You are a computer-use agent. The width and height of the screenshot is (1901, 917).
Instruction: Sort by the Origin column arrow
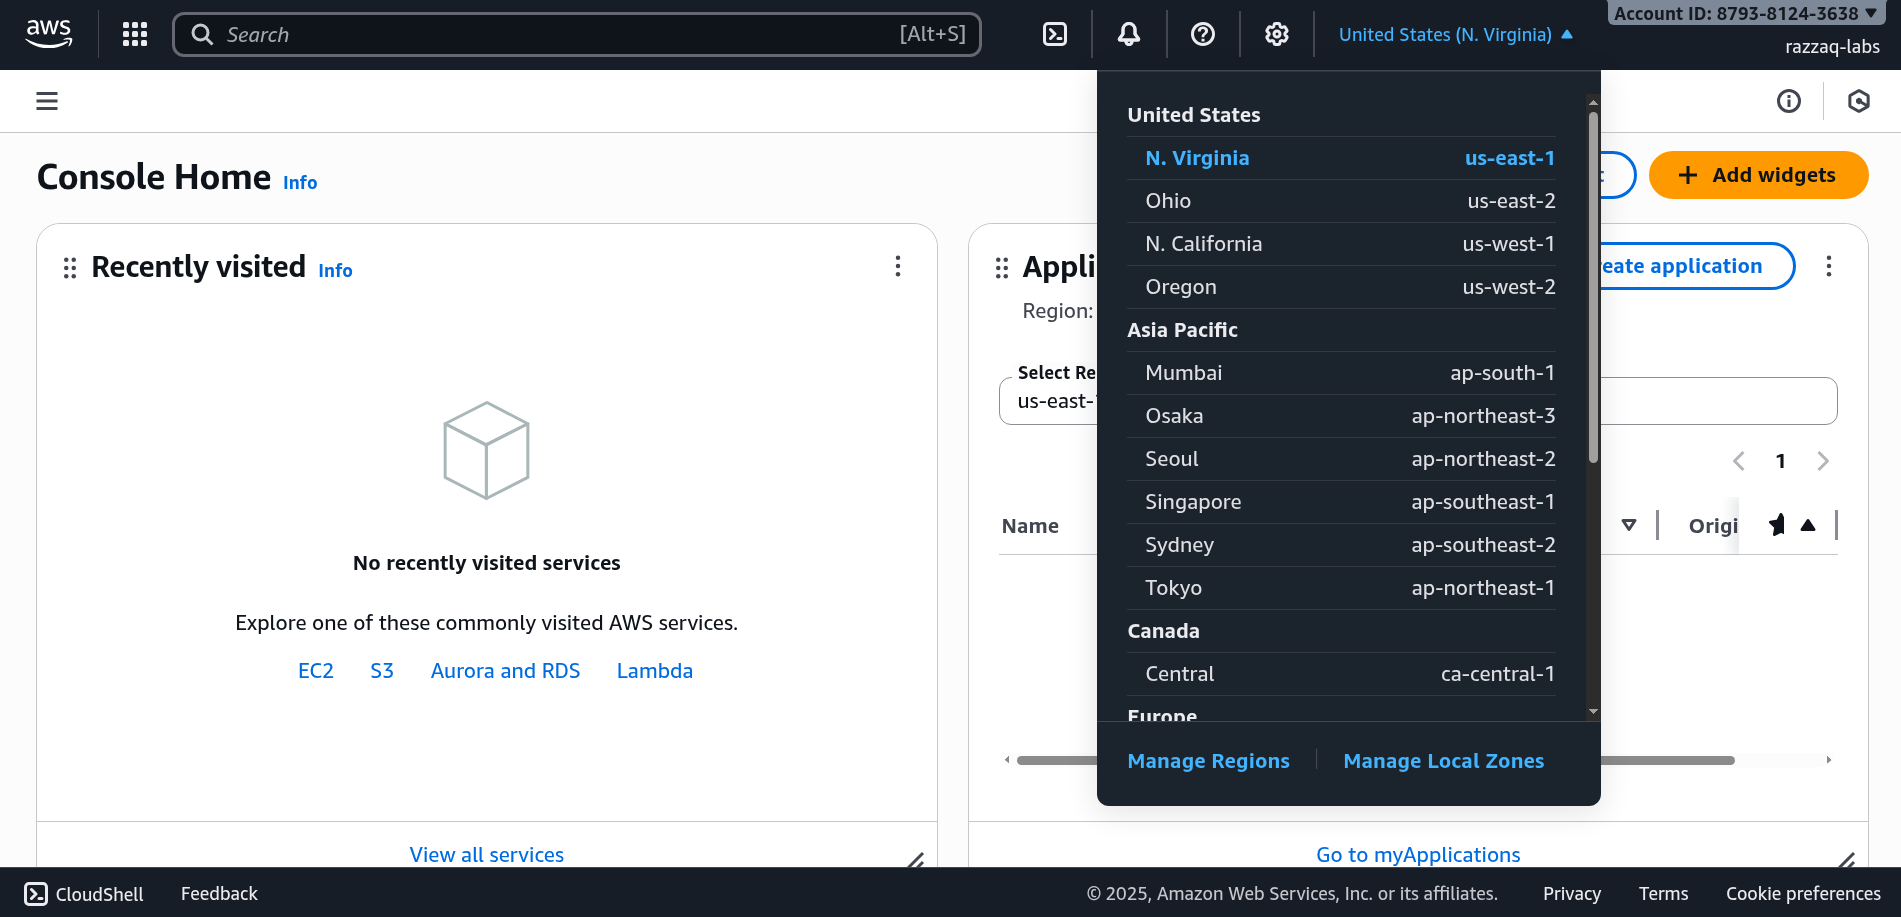[x=1808, y=525]
